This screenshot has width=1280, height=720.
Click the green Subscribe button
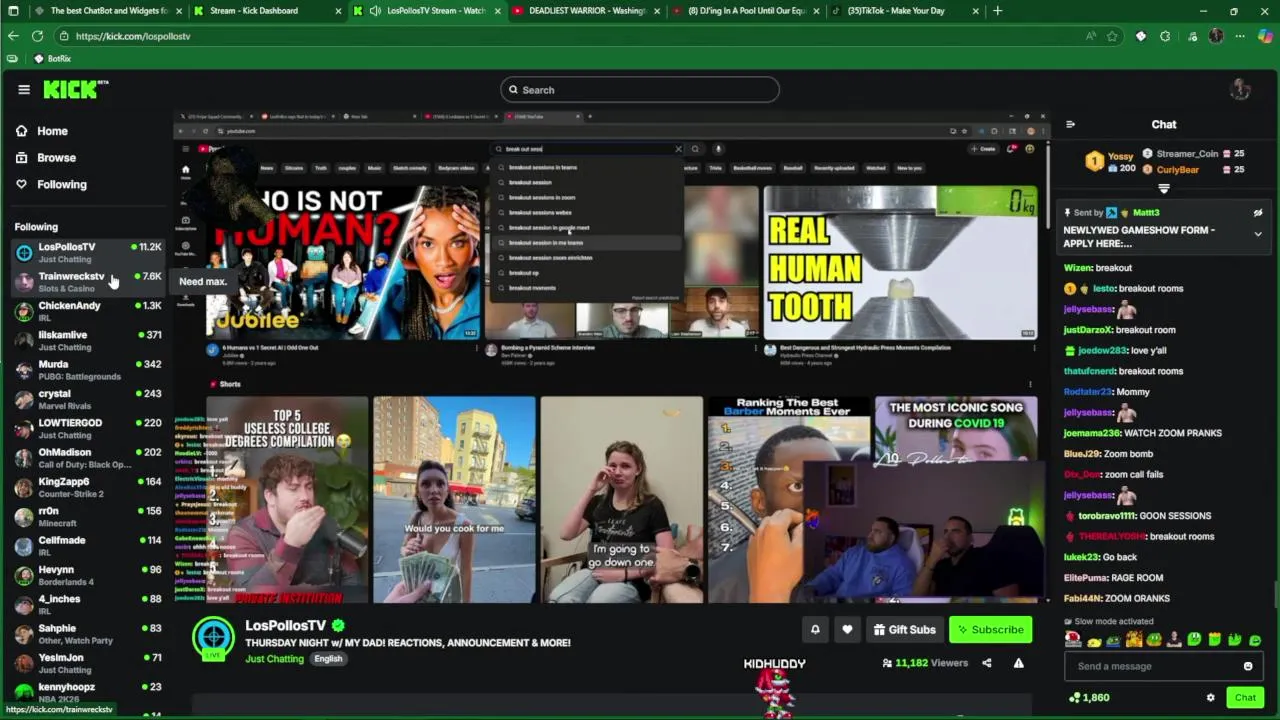[990, 630]
